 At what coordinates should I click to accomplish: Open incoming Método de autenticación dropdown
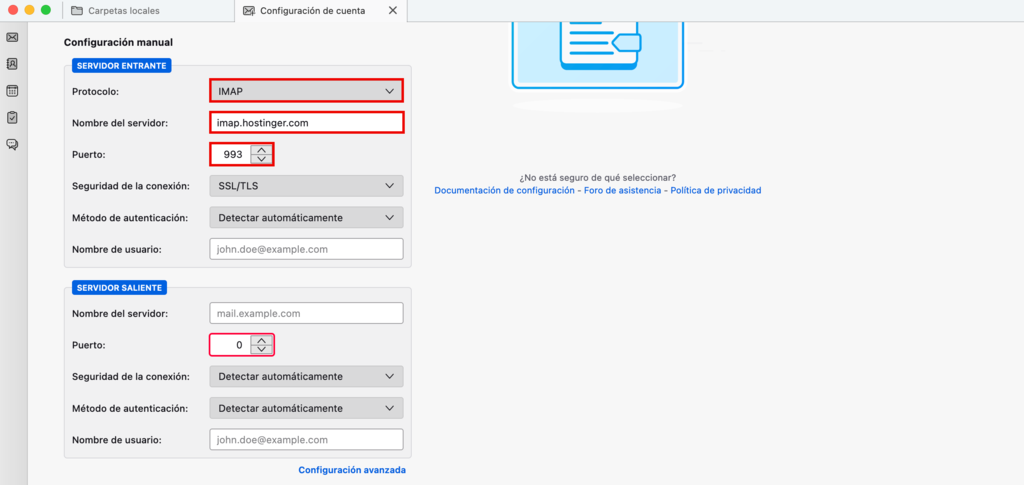(x=306, y=217)
